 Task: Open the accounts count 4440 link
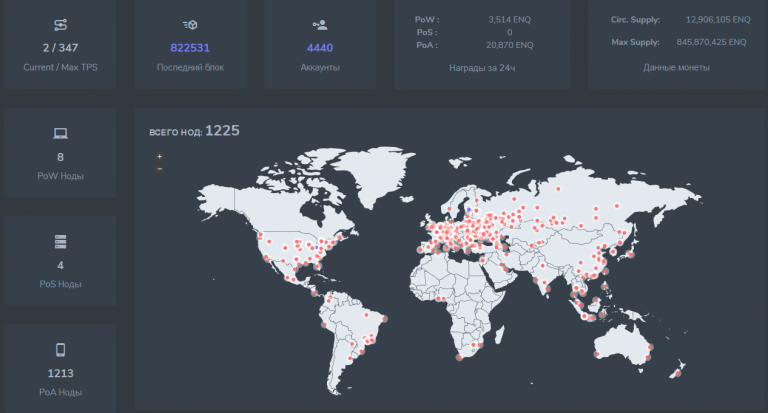320,47
